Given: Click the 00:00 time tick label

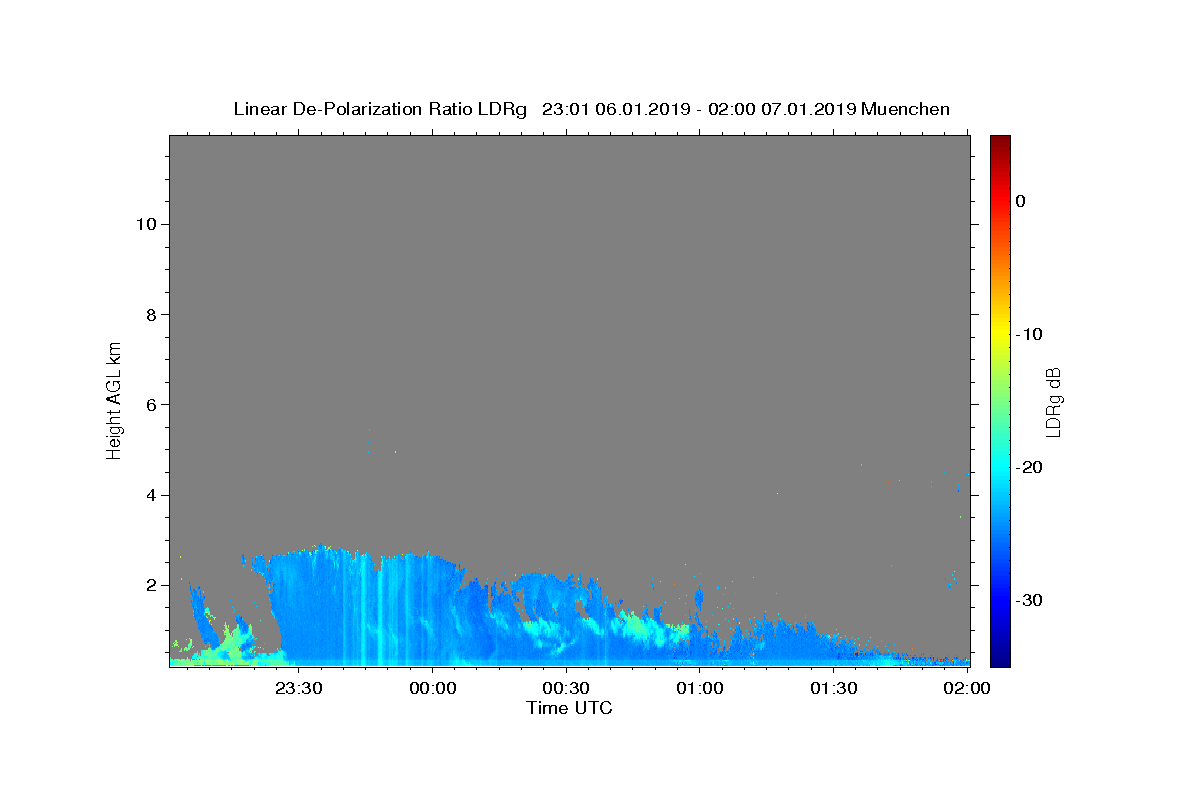Looking at the screenshot, I should 433,688.
